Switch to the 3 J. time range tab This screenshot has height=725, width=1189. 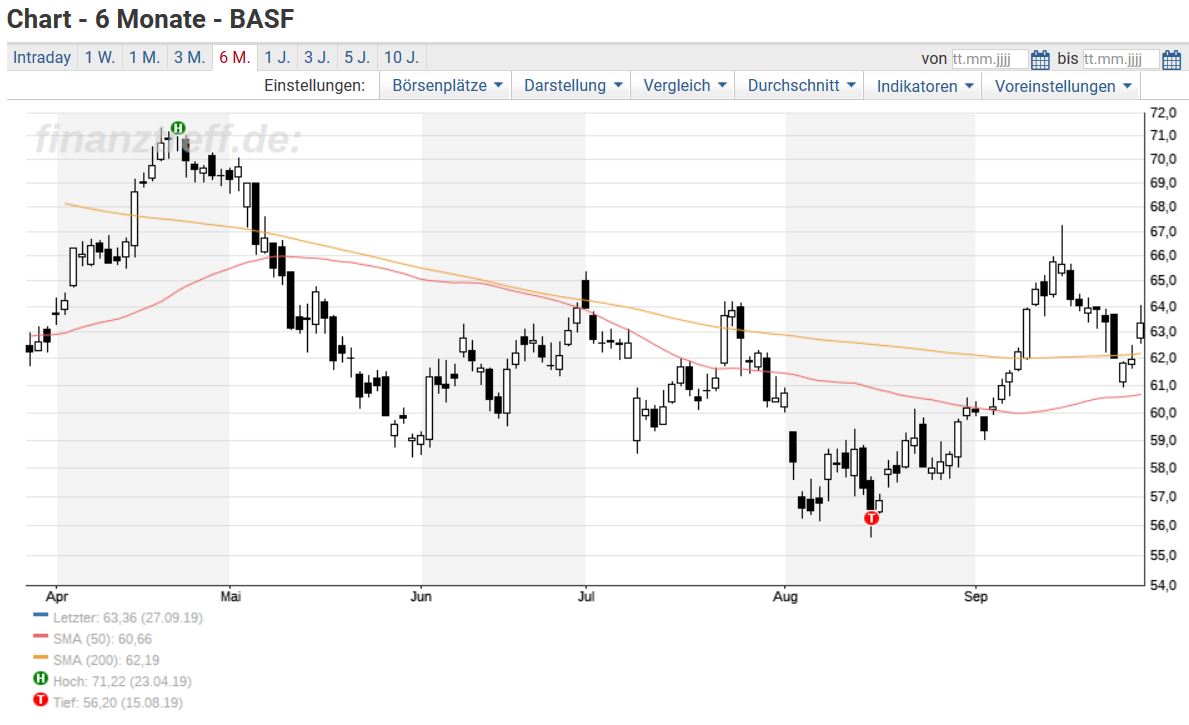coord(317,58)
